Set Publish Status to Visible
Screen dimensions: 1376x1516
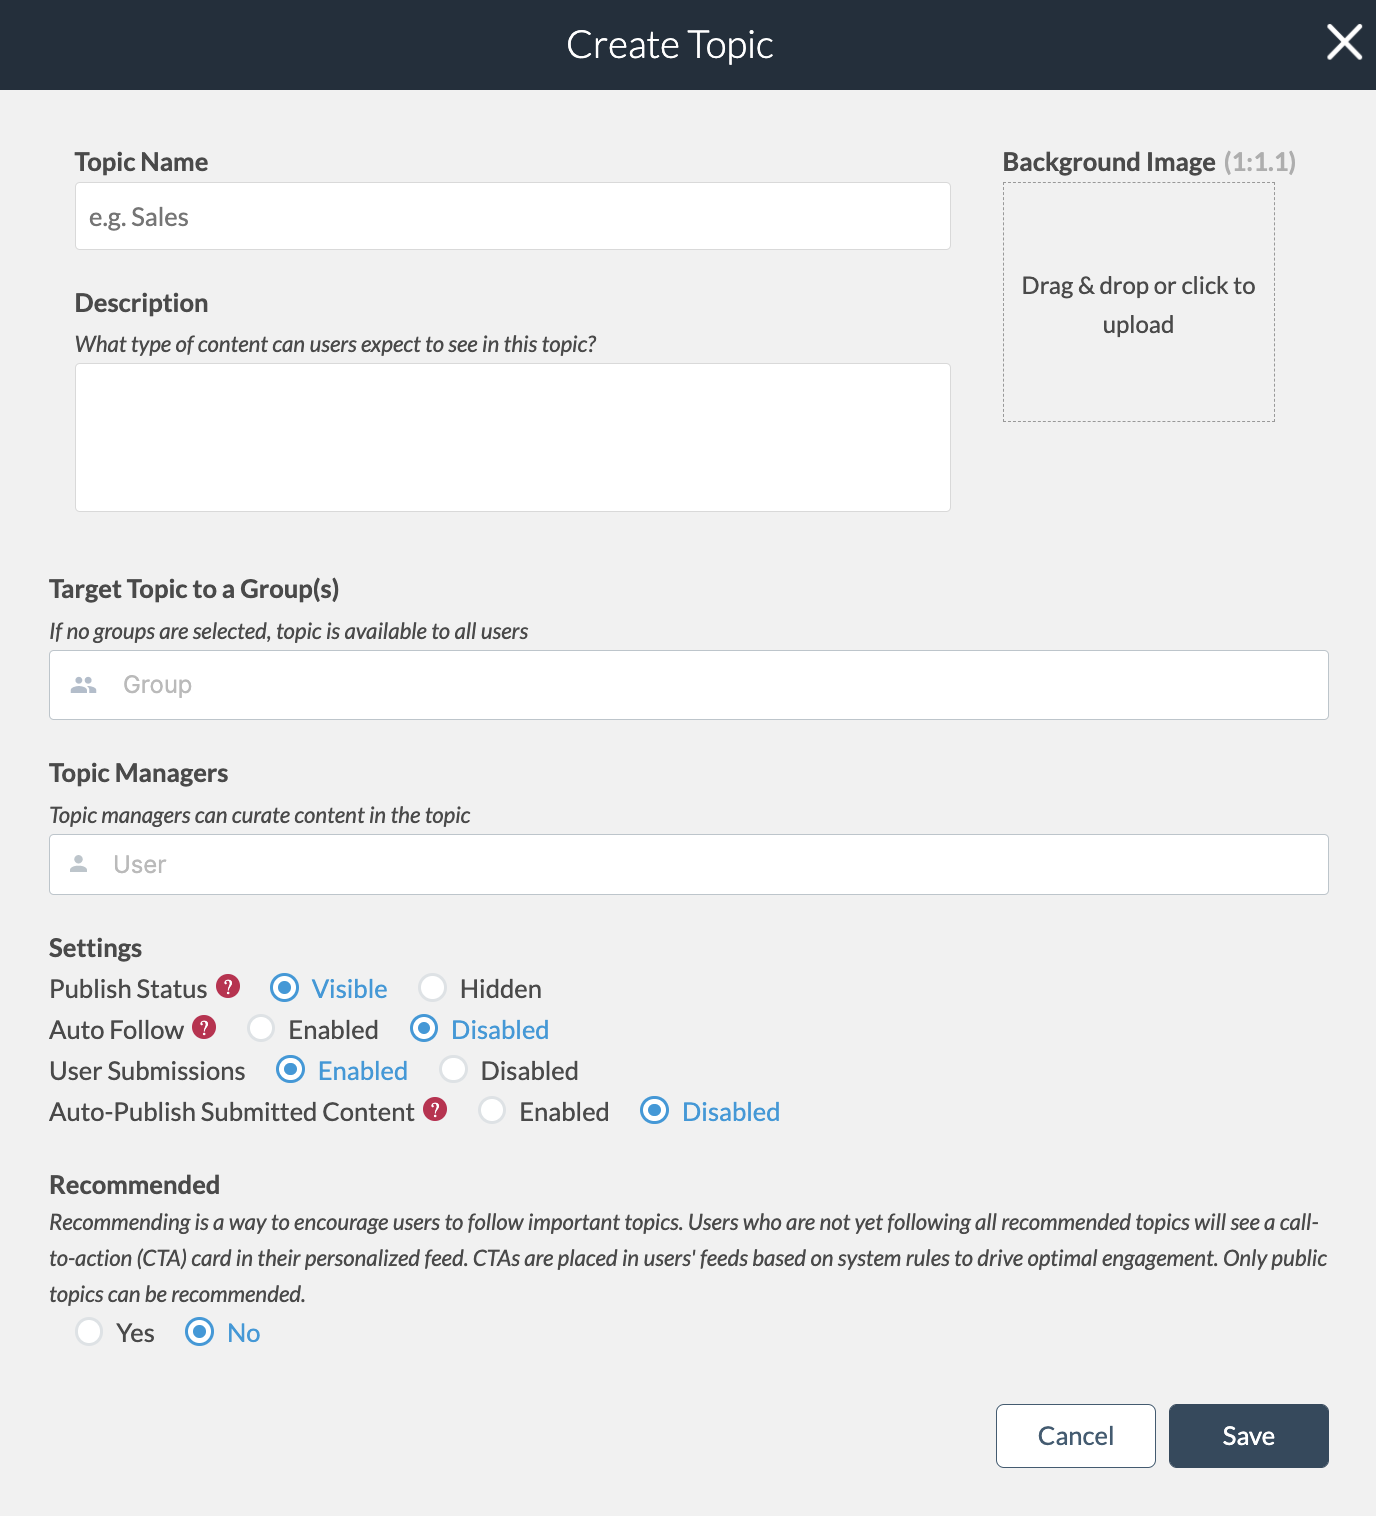pyautogui.click(x=285, y=988)
